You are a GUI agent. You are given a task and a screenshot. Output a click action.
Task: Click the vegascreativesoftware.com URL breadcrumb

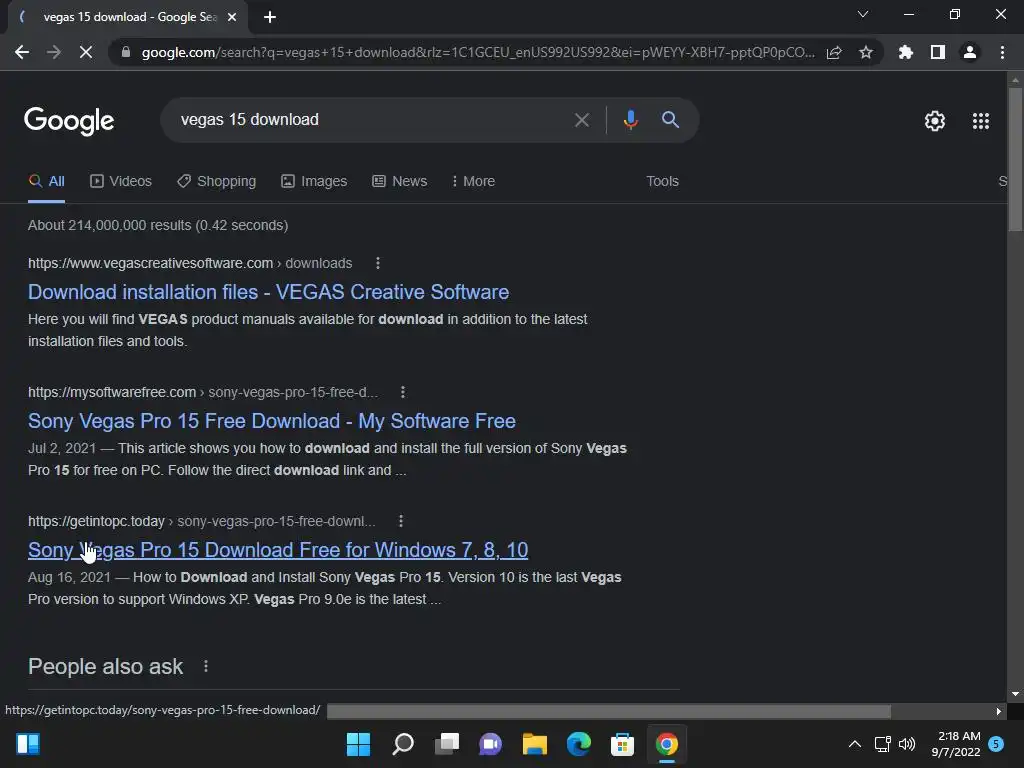(x=190, y=263)
